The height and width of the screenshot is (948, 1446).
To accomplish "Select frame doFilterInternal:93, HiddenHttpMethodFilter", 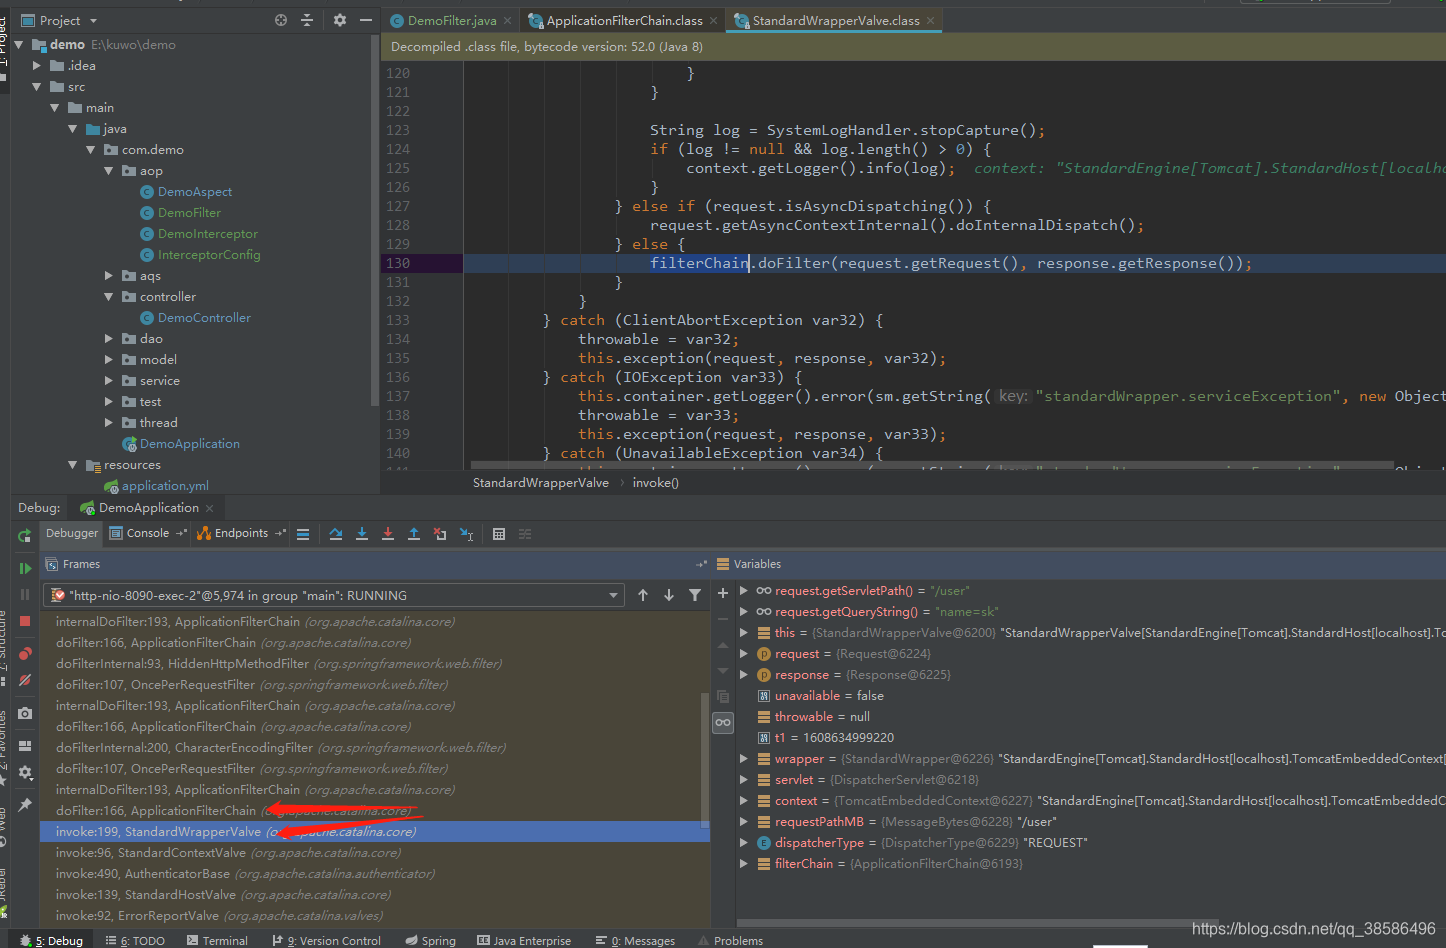I will pyautogui.click(x=279, y=664).
